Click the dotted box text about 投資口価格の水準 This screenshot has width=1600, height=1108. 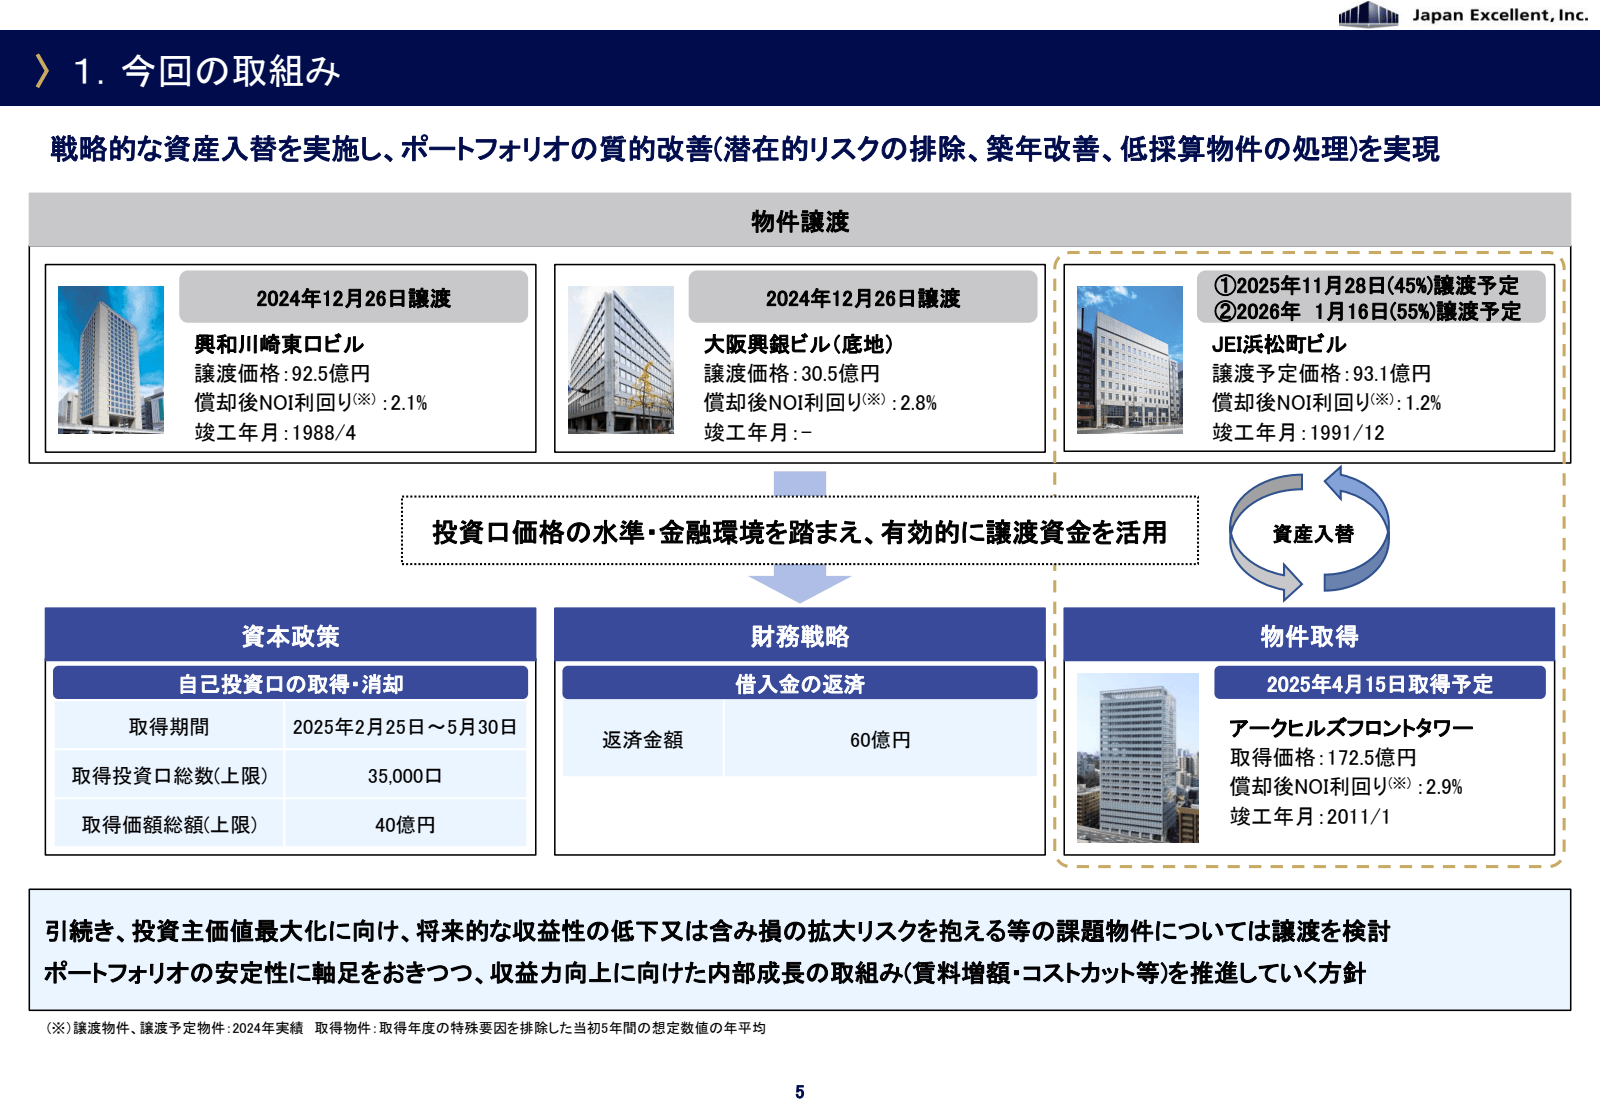coord(800,532)
